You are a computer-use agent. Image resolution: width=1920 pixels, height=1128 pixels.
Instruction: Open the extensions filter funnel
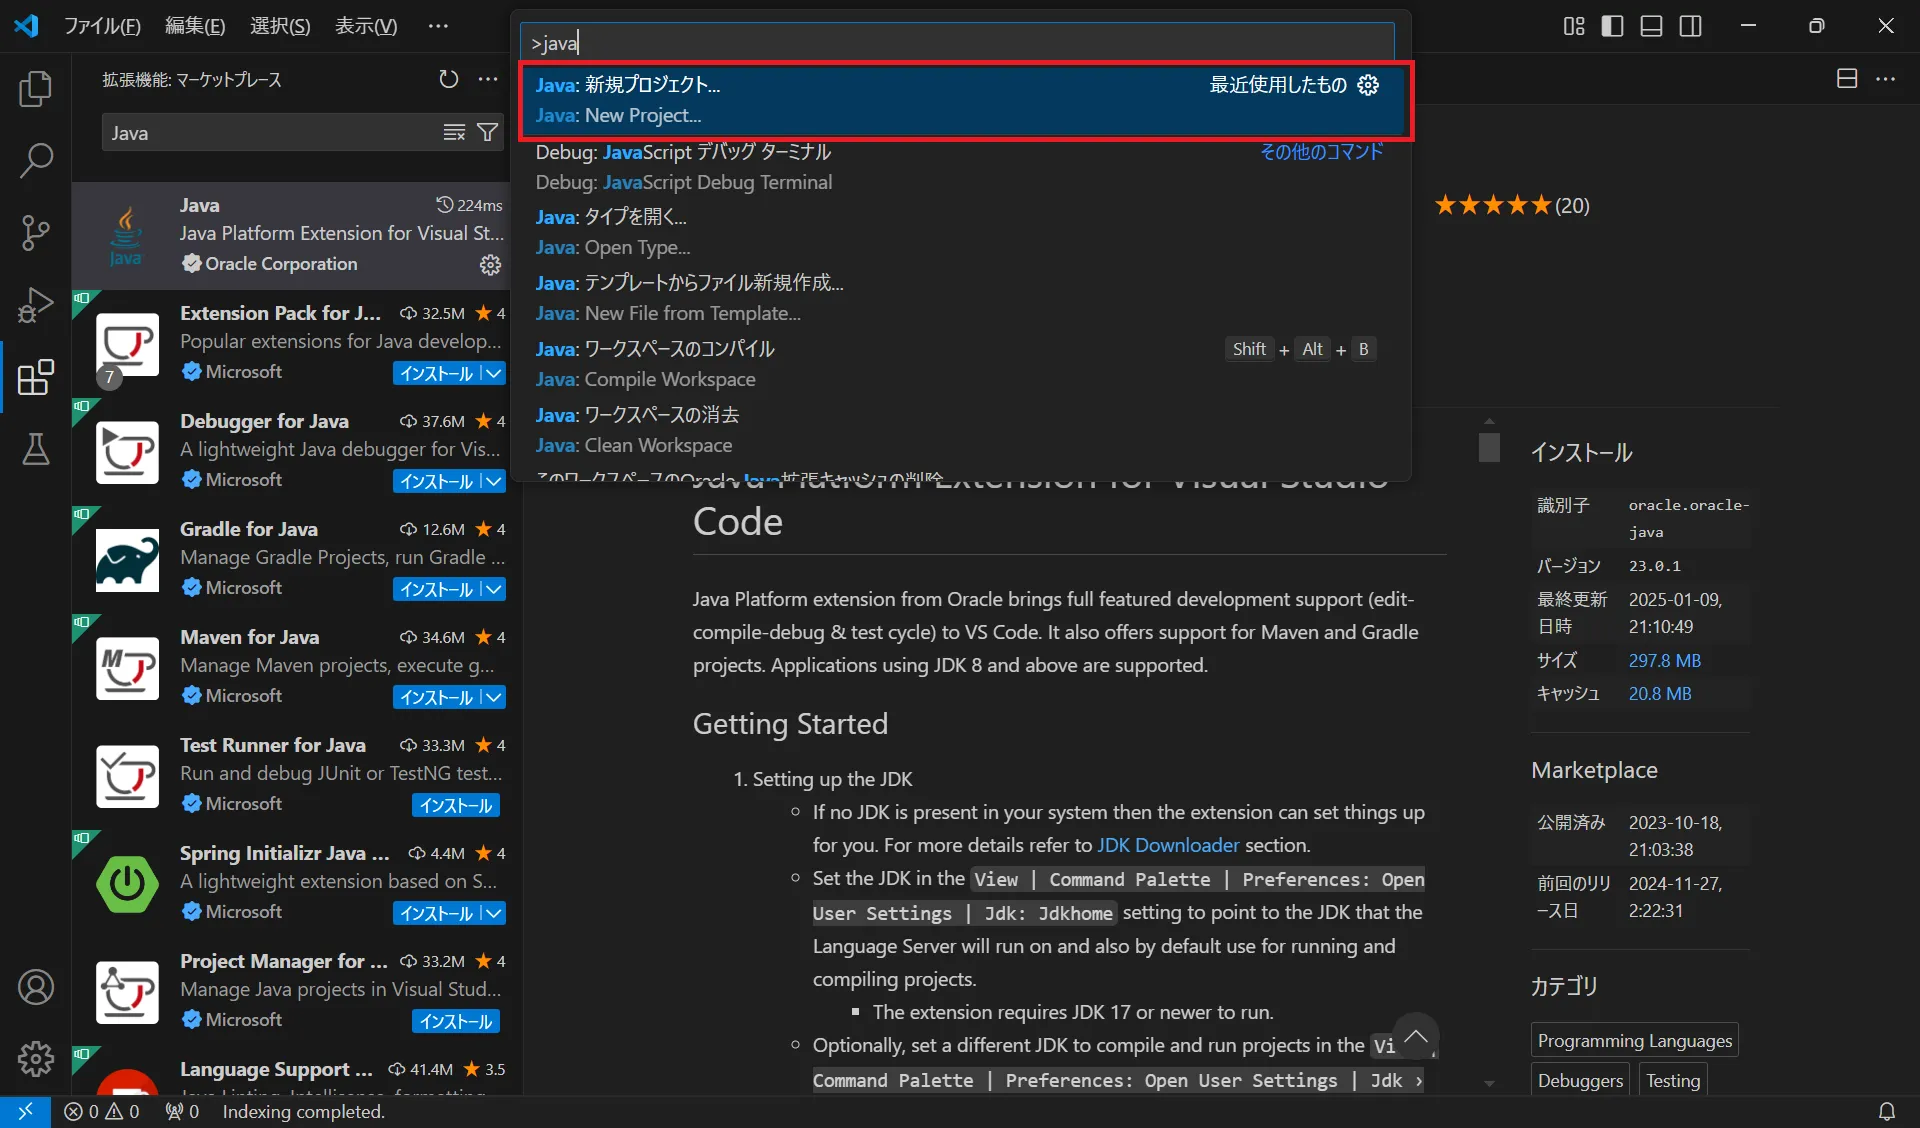(487, 133)
